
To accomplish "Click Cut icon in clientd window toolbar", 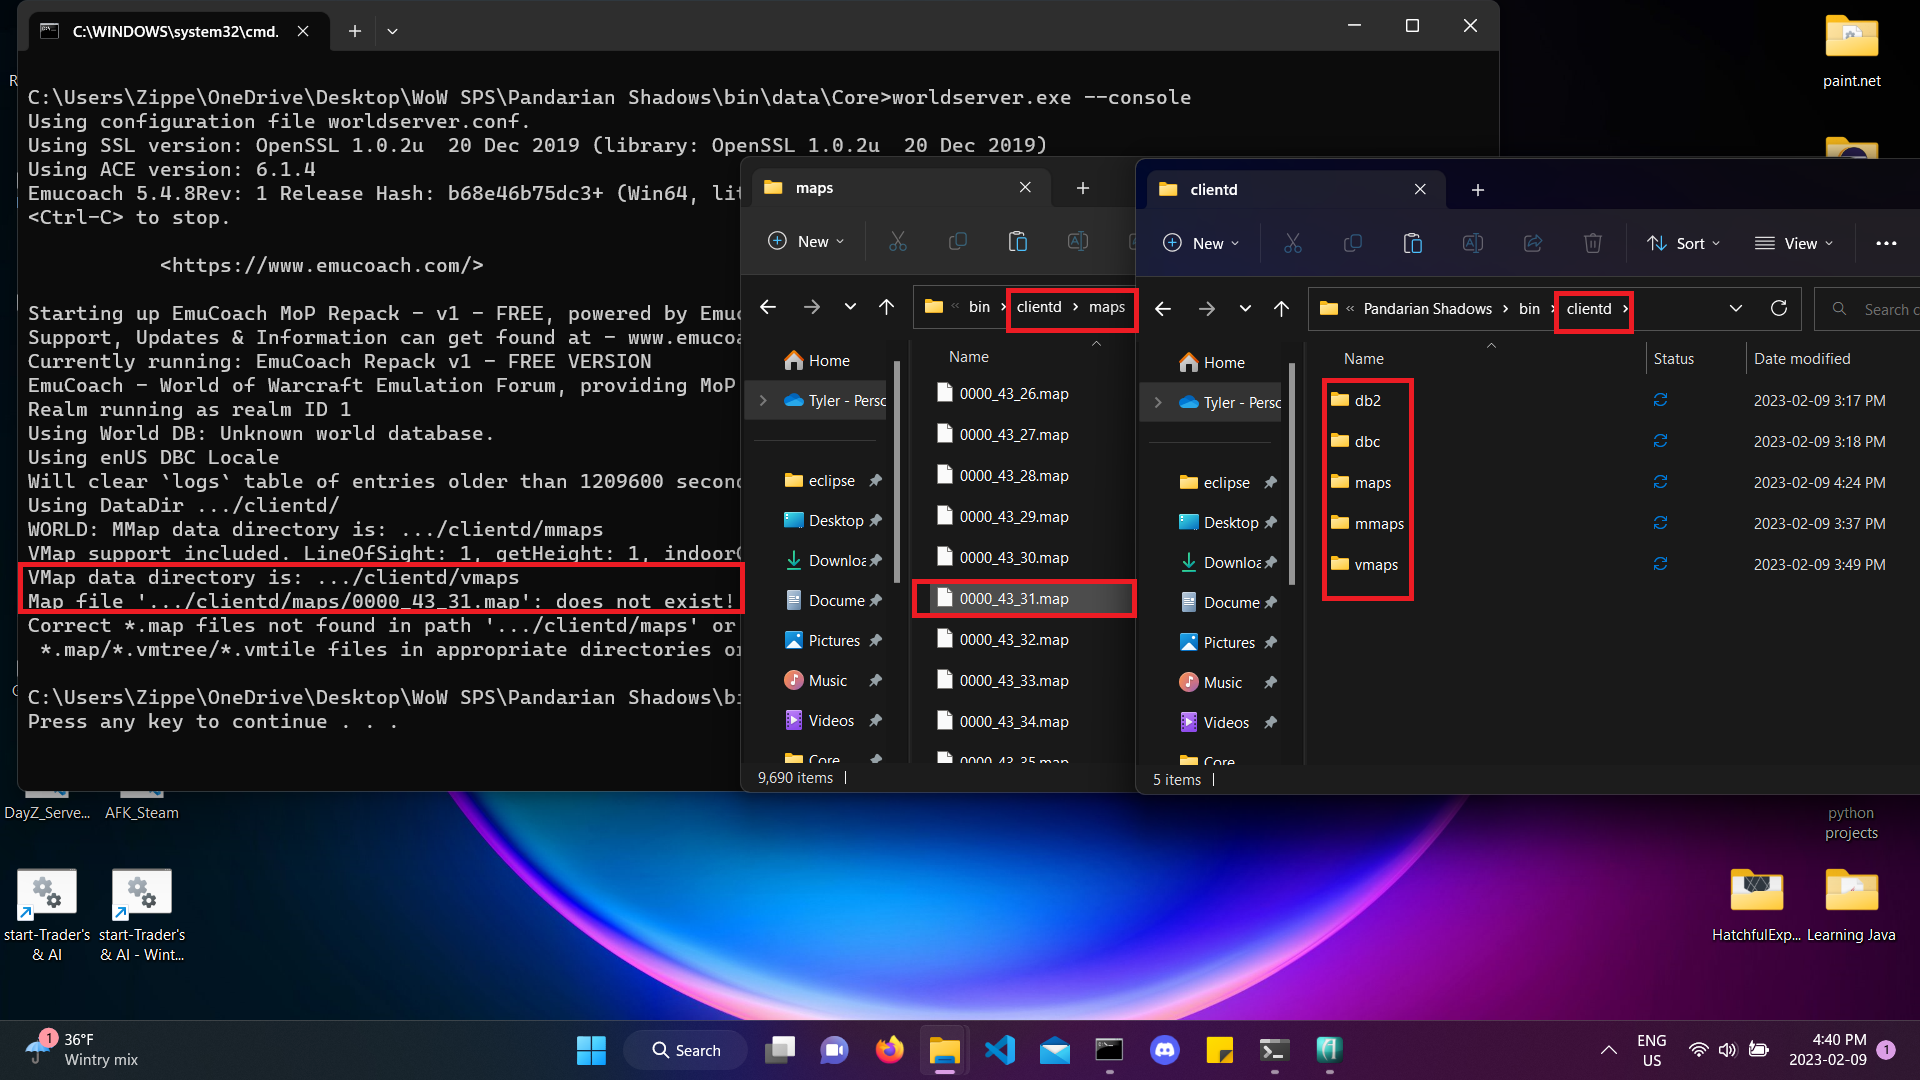I will tap(1293, 243).
